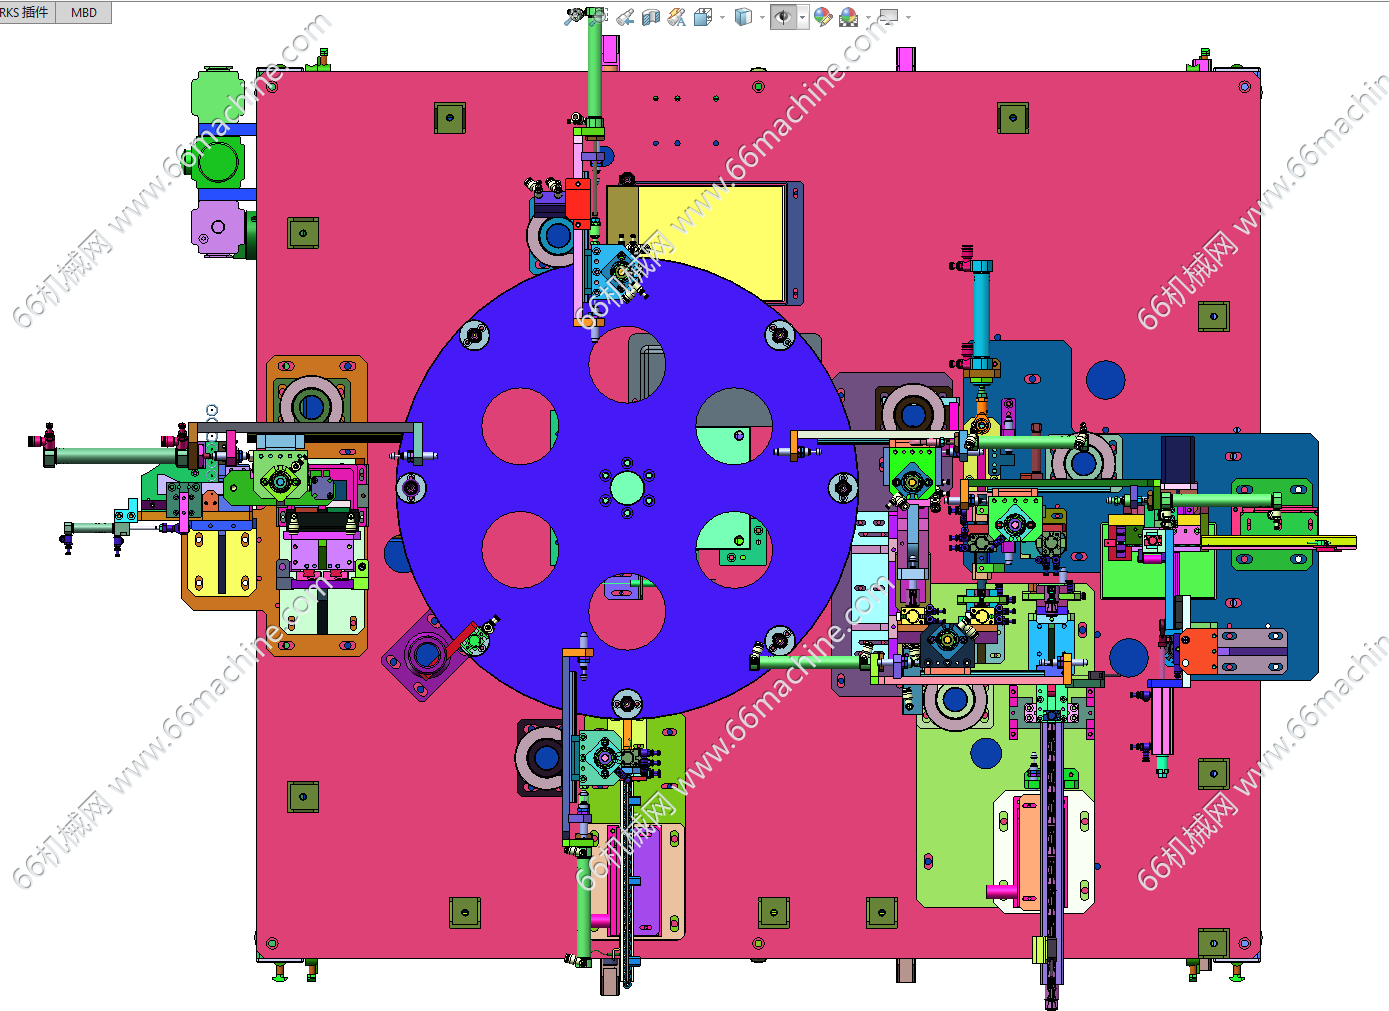Viewport: 1389px width, 1011px height.
Task: Click the View Orientation cube icon
Action: (x=703, y=17)
